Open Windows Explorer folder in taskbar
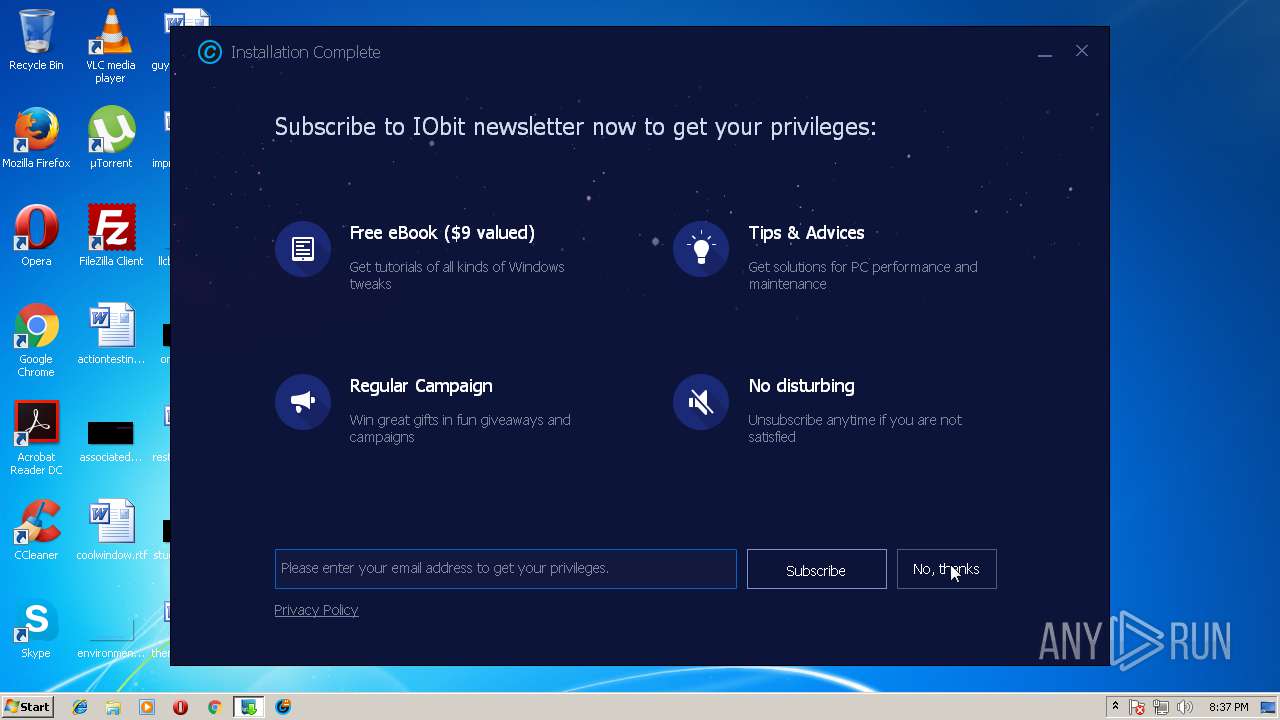Screen dimensions: 1280x720 click(113, 707)
